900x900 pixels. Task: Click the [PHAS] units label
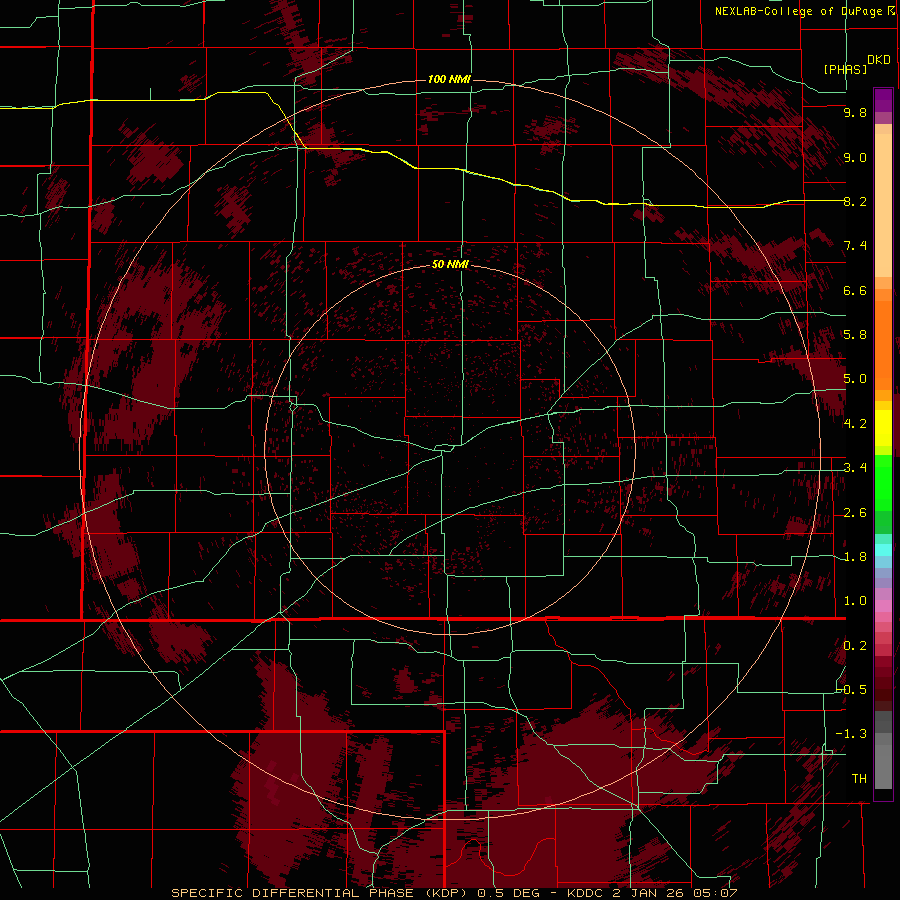[x=845, y=69]
